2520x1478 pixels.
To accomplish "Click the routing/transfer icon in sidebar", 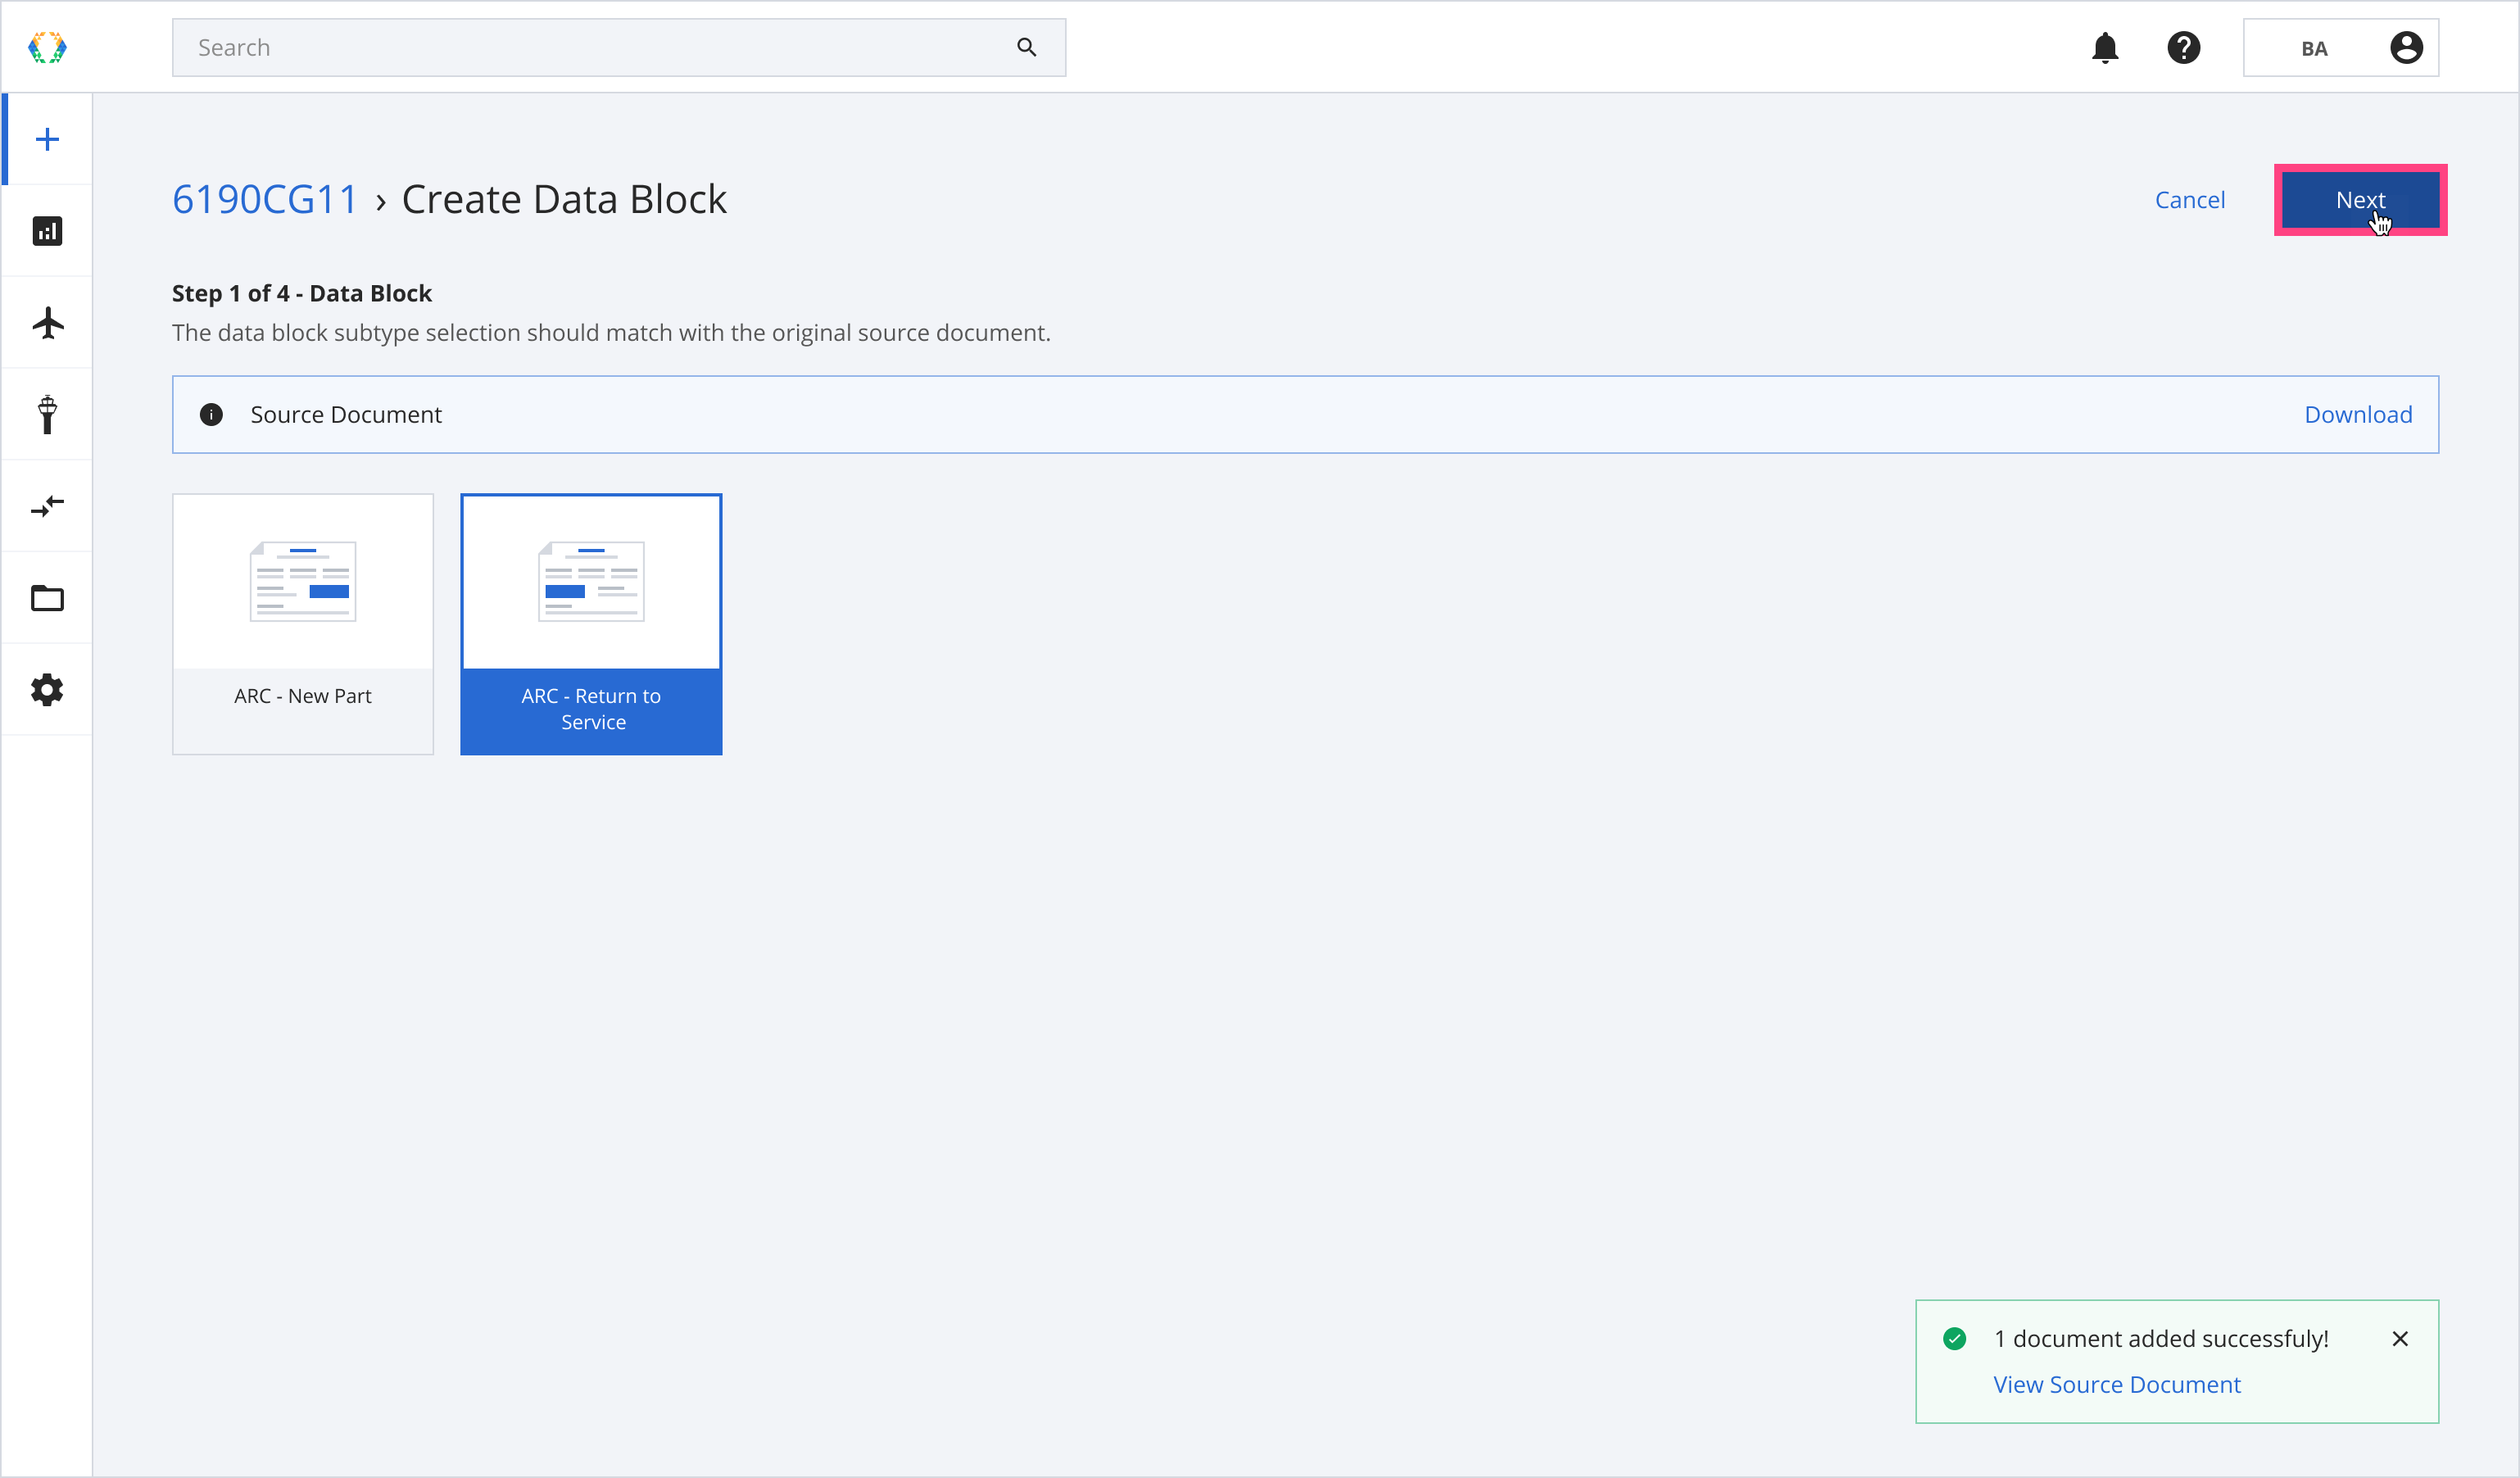I will 48,507.
